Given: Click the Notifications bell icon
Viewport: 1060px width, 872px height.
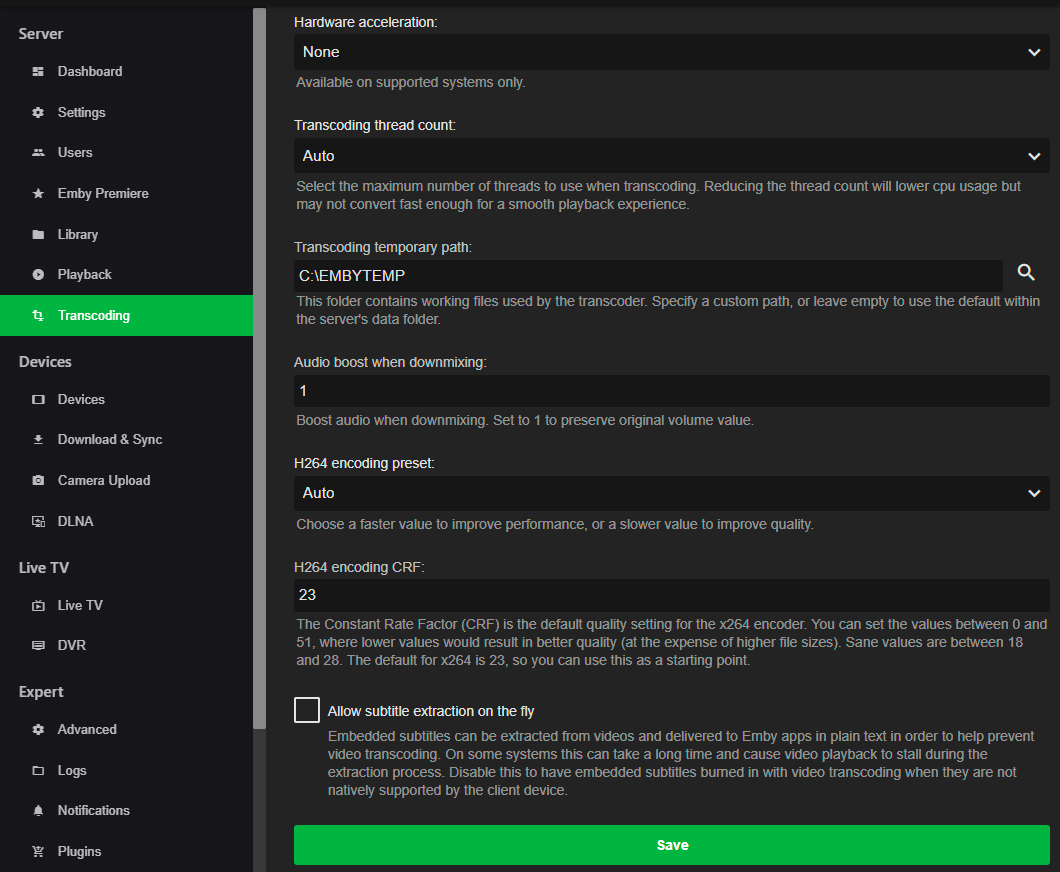Looking at the screenshot, I should tap(38, 811).
